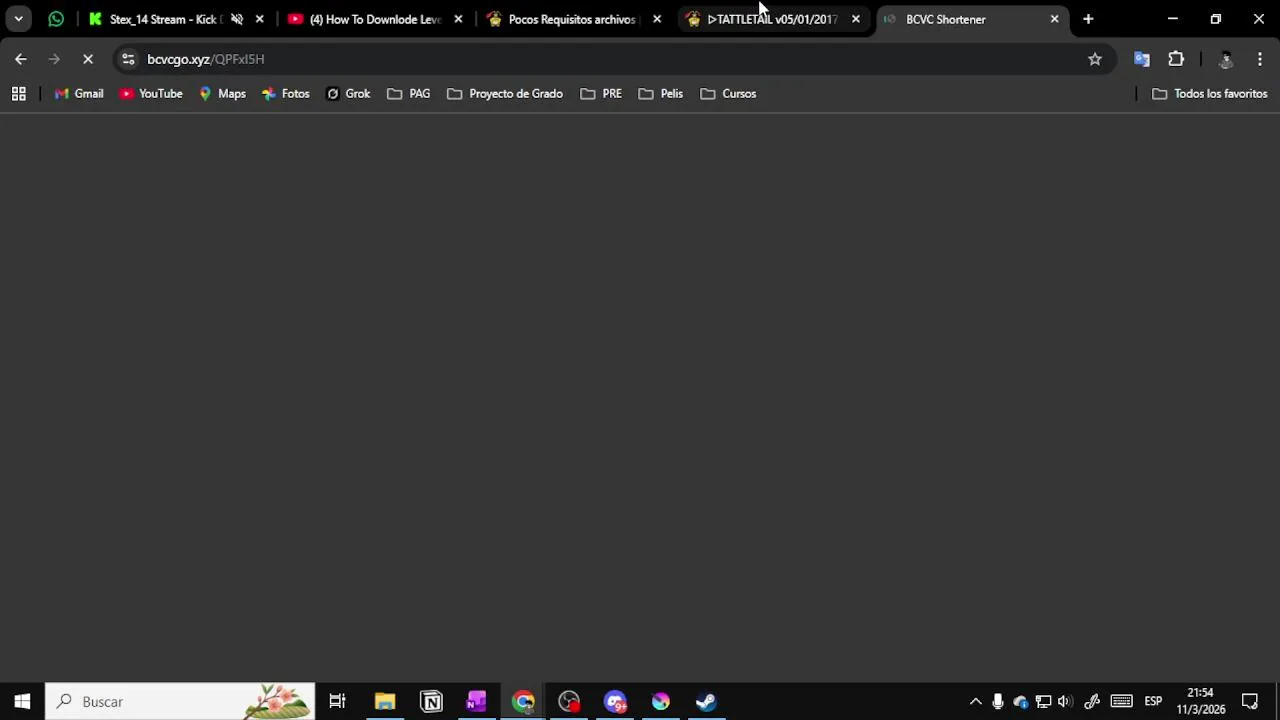The height and width of the screenshot is (720, 1280).
Task: Expand the Proyecto de Grado folder
Action: click(505, 93)
